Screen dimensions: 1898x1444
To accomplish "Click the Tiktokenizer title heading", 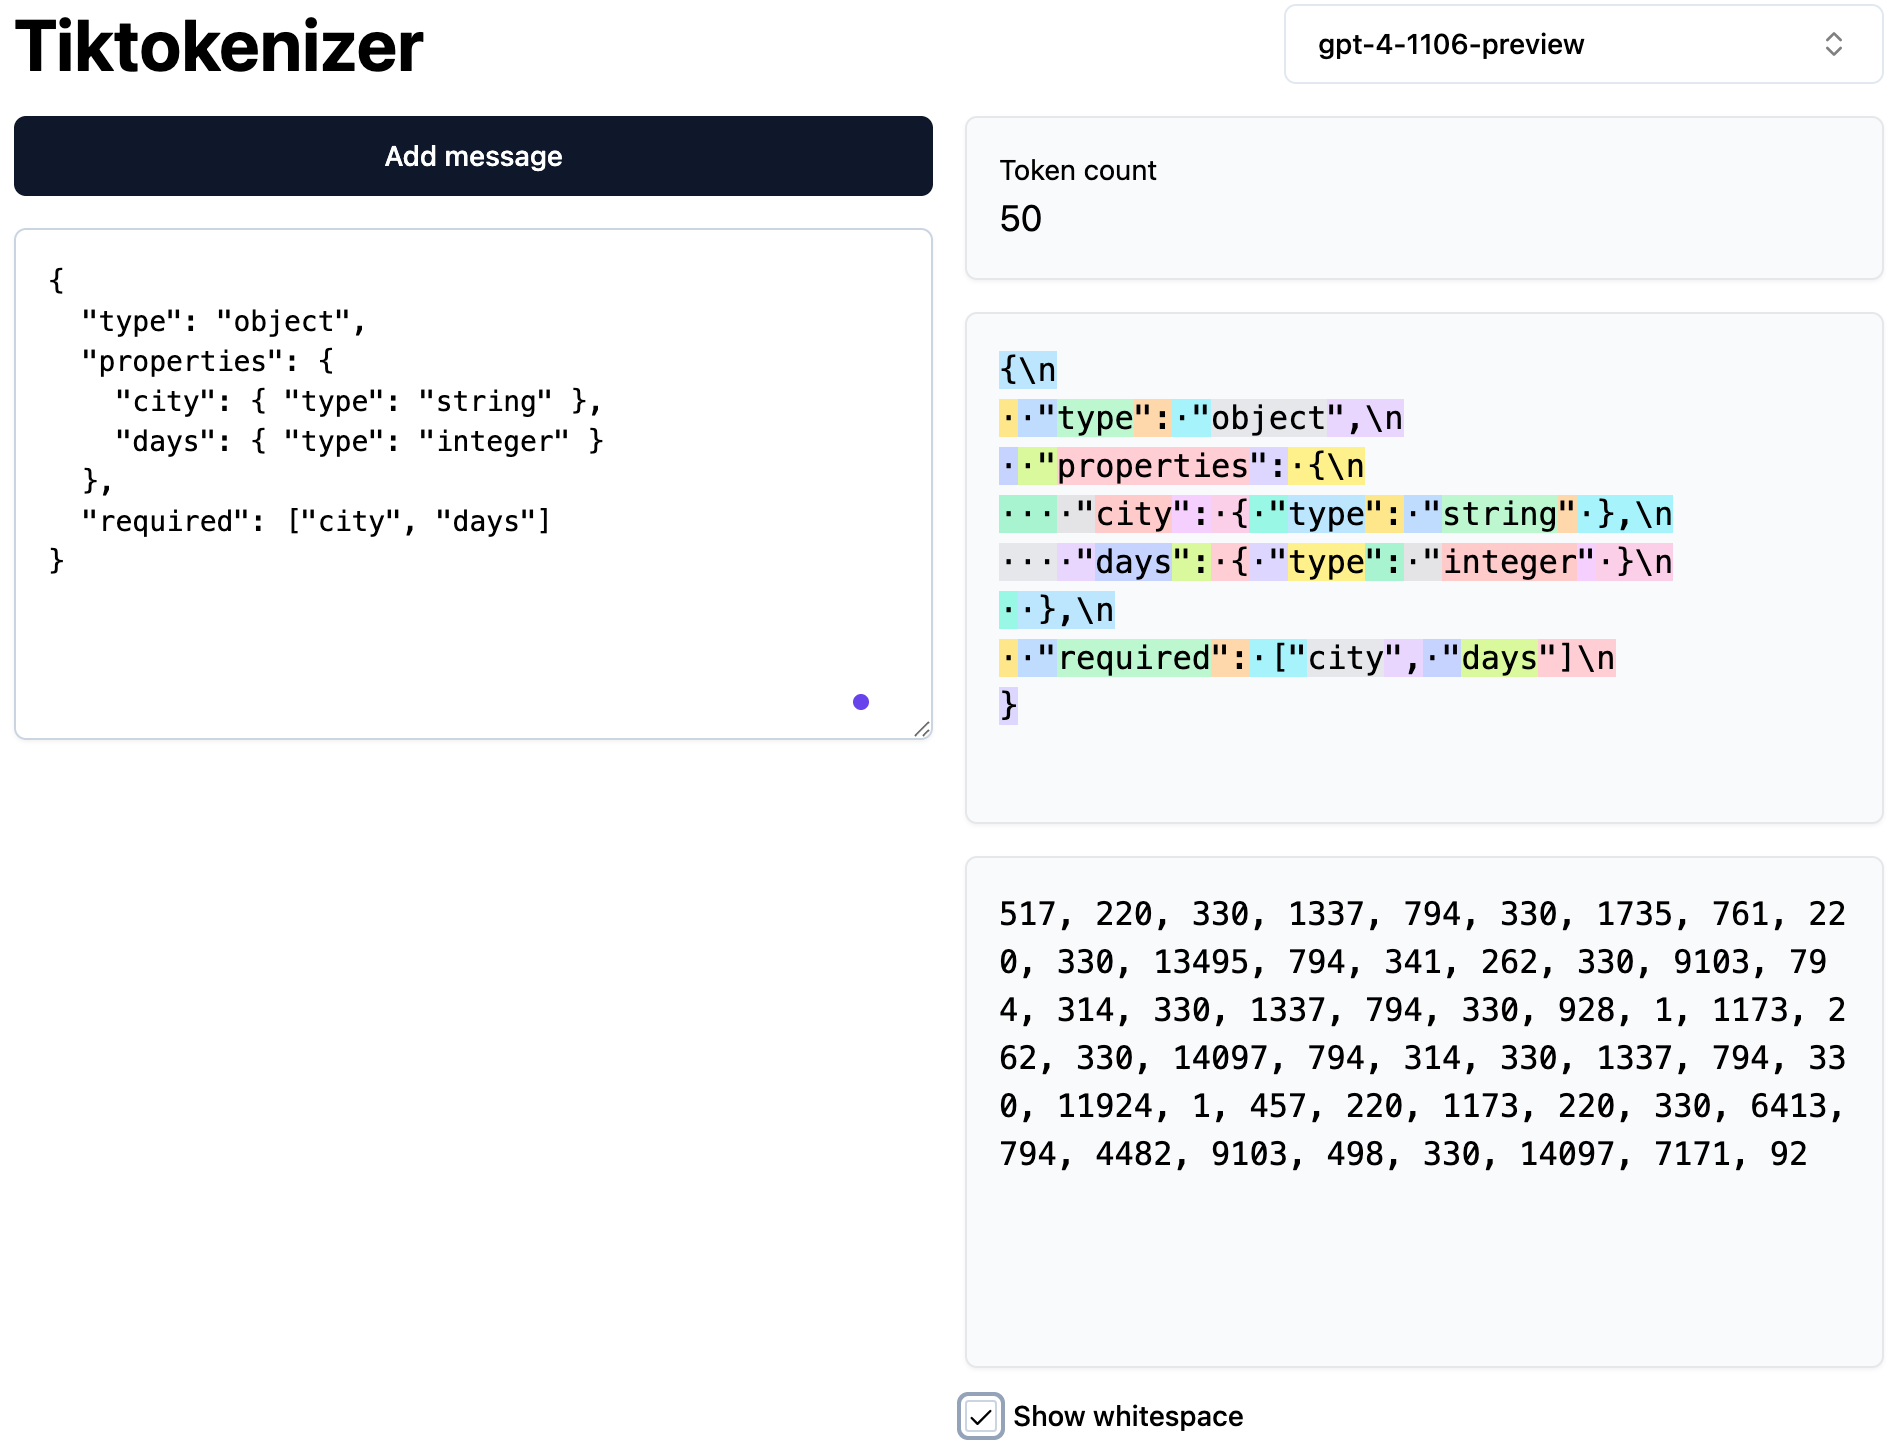I will 219,46.
